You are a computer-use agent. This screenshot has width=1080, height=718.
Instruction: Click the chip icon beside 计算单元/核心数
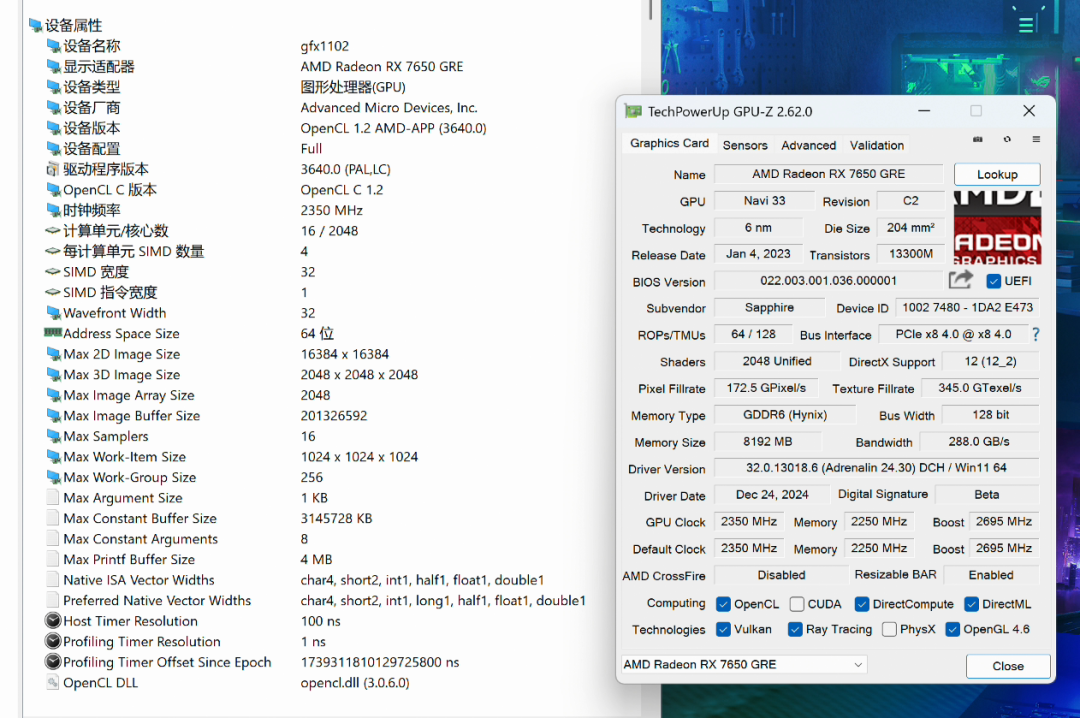tap(53, 231)
